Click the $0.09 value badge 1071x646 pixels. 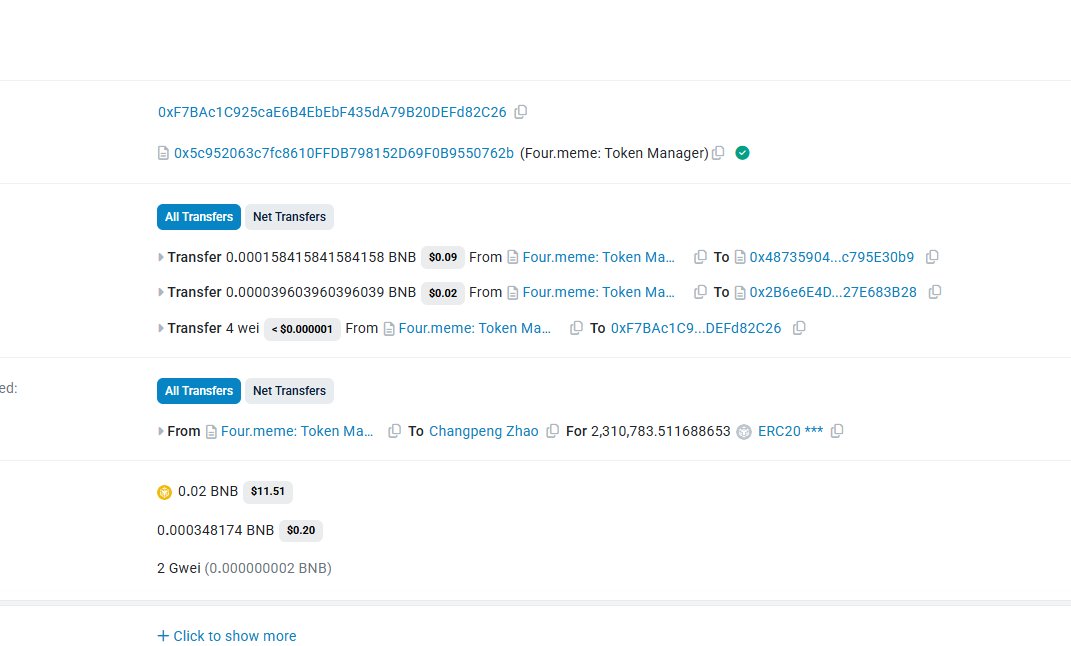tap(443, 257)
